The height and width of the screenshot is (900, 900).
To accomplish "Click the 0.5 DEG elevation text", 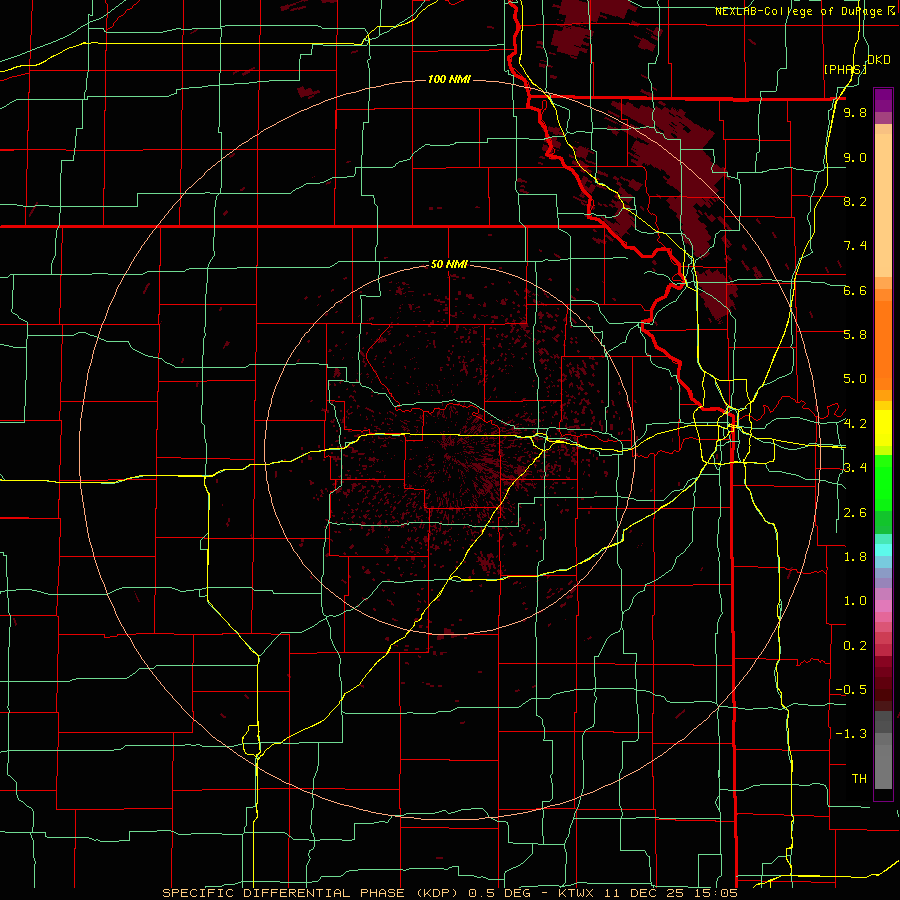I will 499,893.
